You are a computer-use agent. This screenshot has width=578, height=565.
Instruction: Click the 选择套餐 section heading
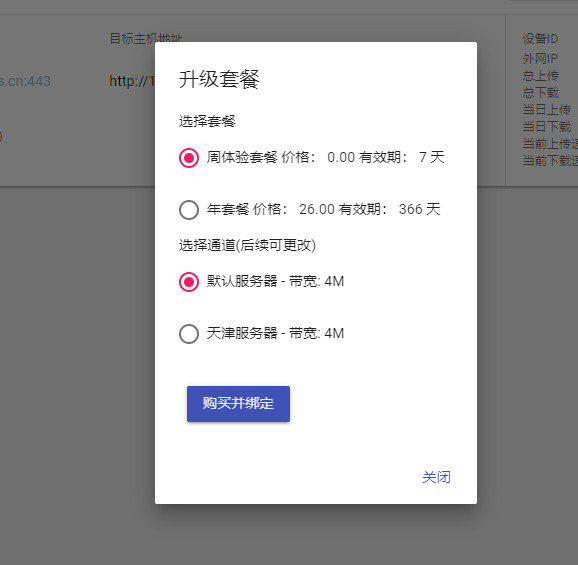click(x=207, y=121)
